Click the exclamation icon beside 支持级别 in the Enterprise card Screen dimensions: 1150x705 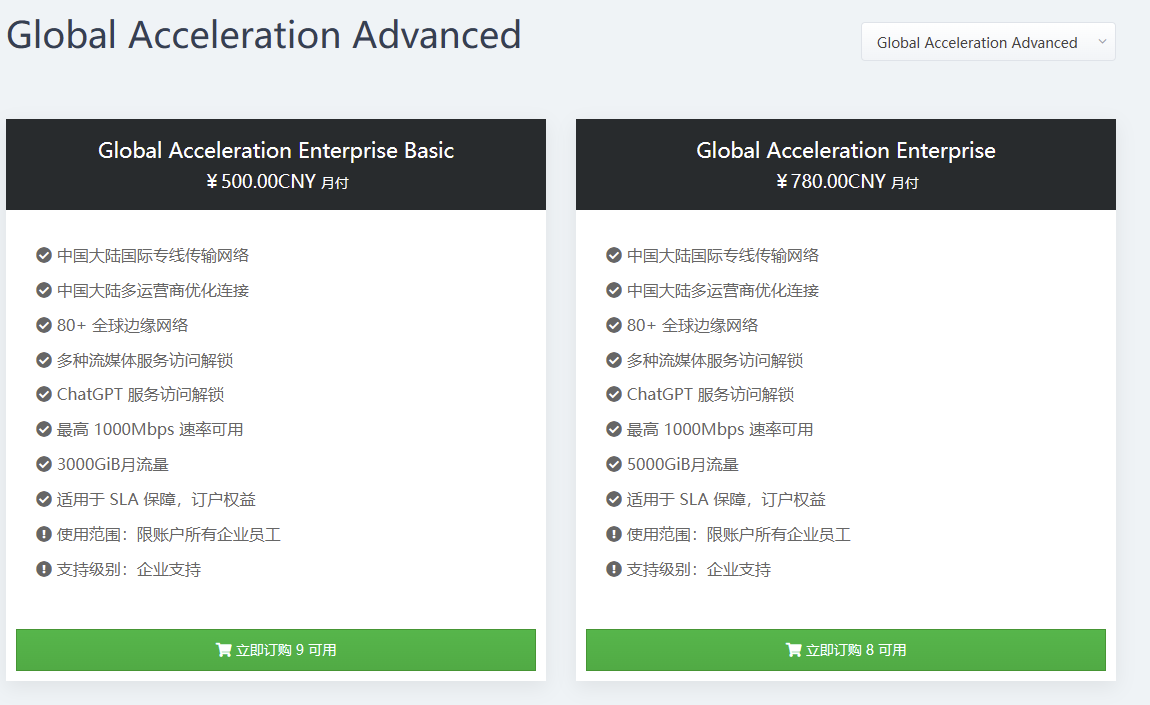pyautogui.click(x=614, y=569)
